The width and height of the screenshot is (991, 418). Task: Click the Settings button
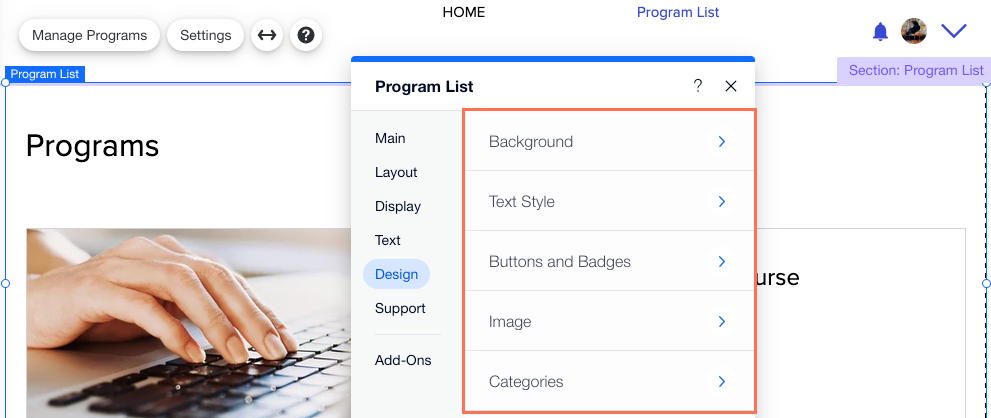205,35
